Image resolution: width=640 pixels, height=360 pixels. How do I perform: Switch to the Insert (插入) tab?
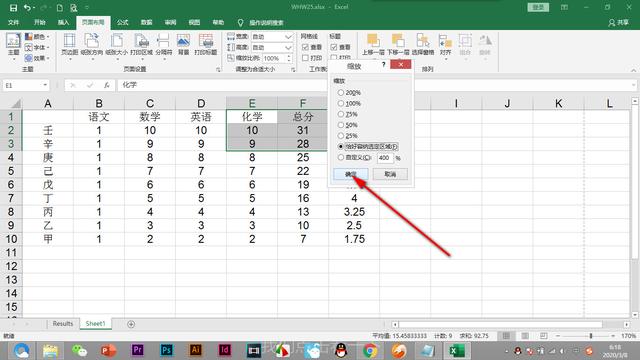[x=63, y=22]
